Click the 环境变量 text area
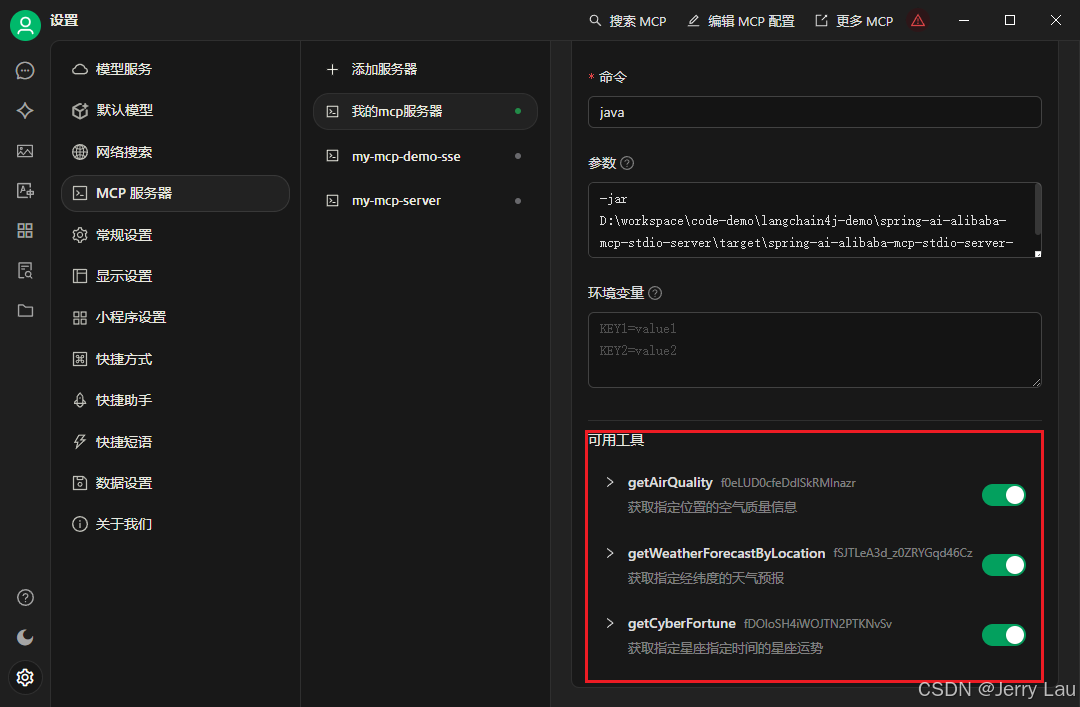1080x707 pixels. point(814,350)
